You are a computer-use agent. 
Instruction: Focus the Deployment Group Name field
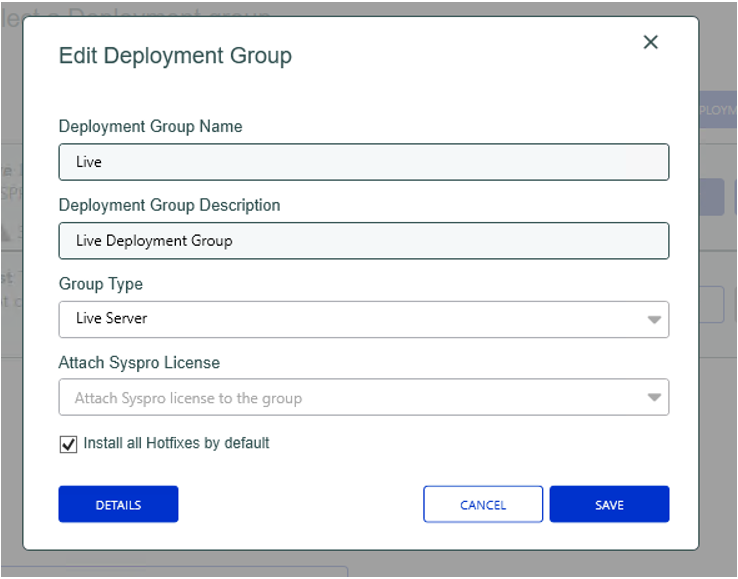point(364,162)
